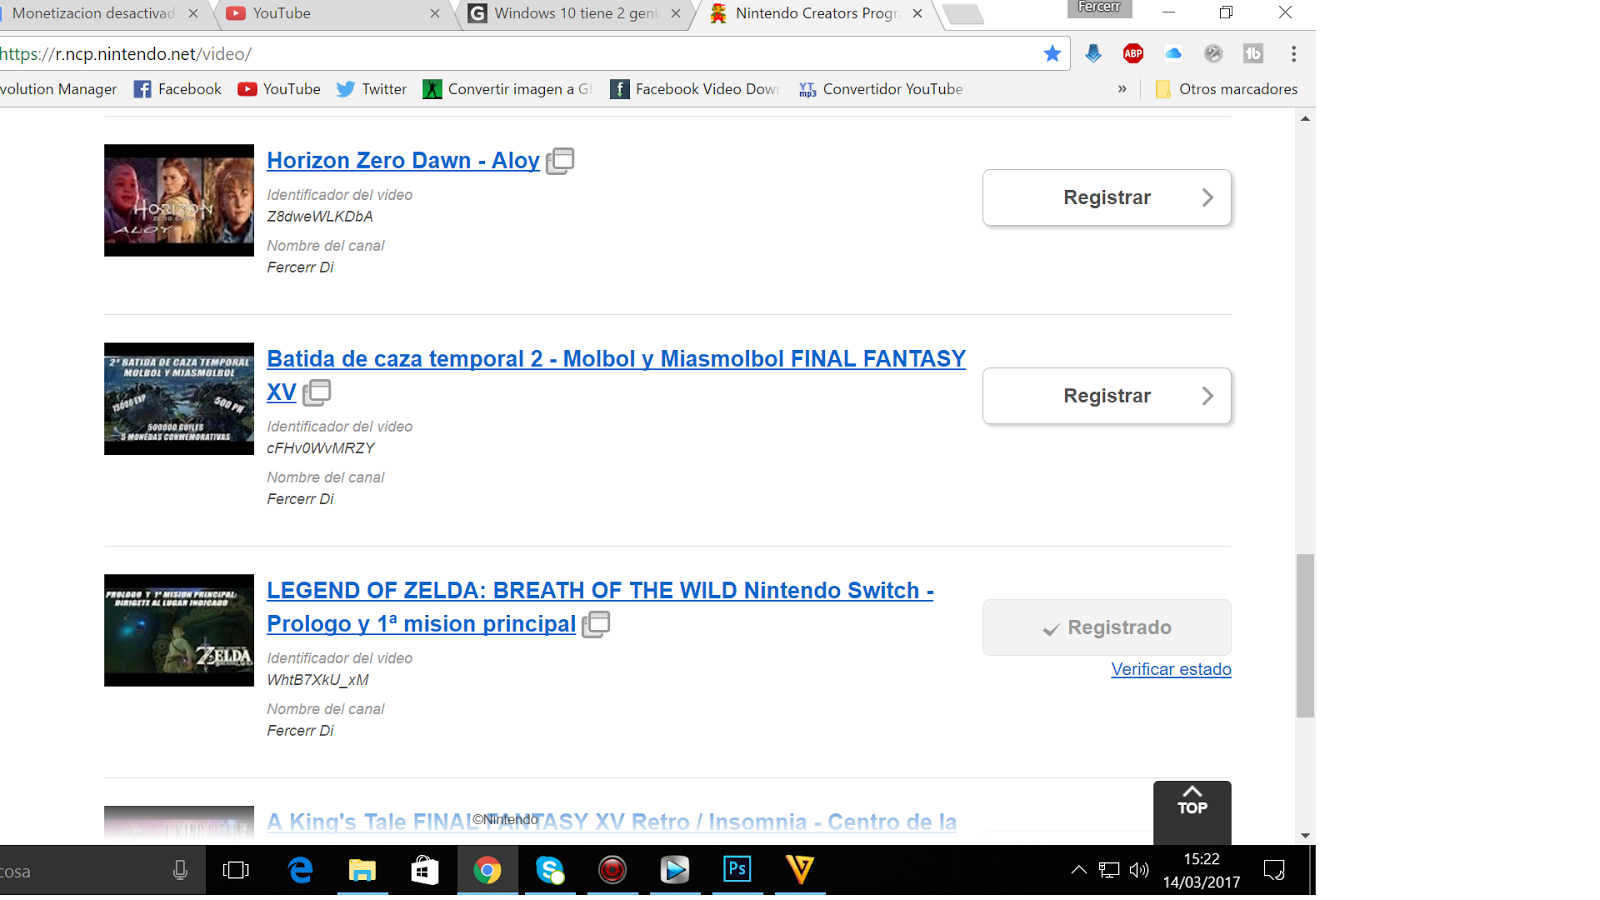Open File Explorer from the taskbar
Viewport: 1600px width, 900px height.
(362, 870)
